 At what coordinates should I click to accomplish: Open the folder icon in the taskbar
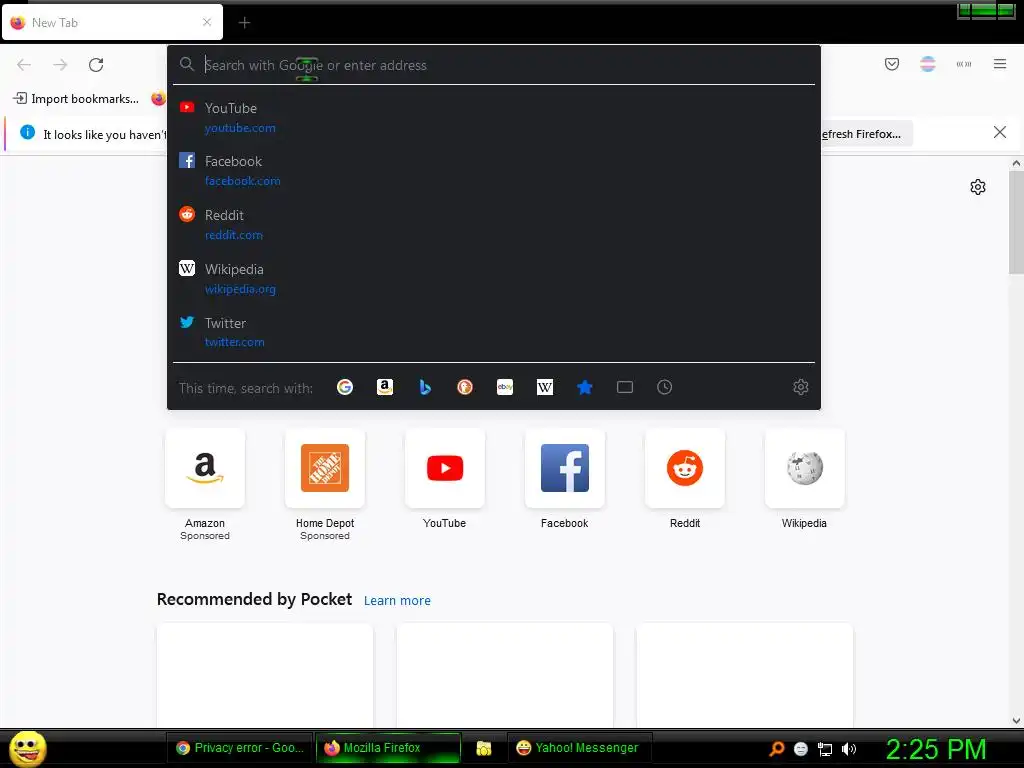pyautogui.click(x=483, y=748)
